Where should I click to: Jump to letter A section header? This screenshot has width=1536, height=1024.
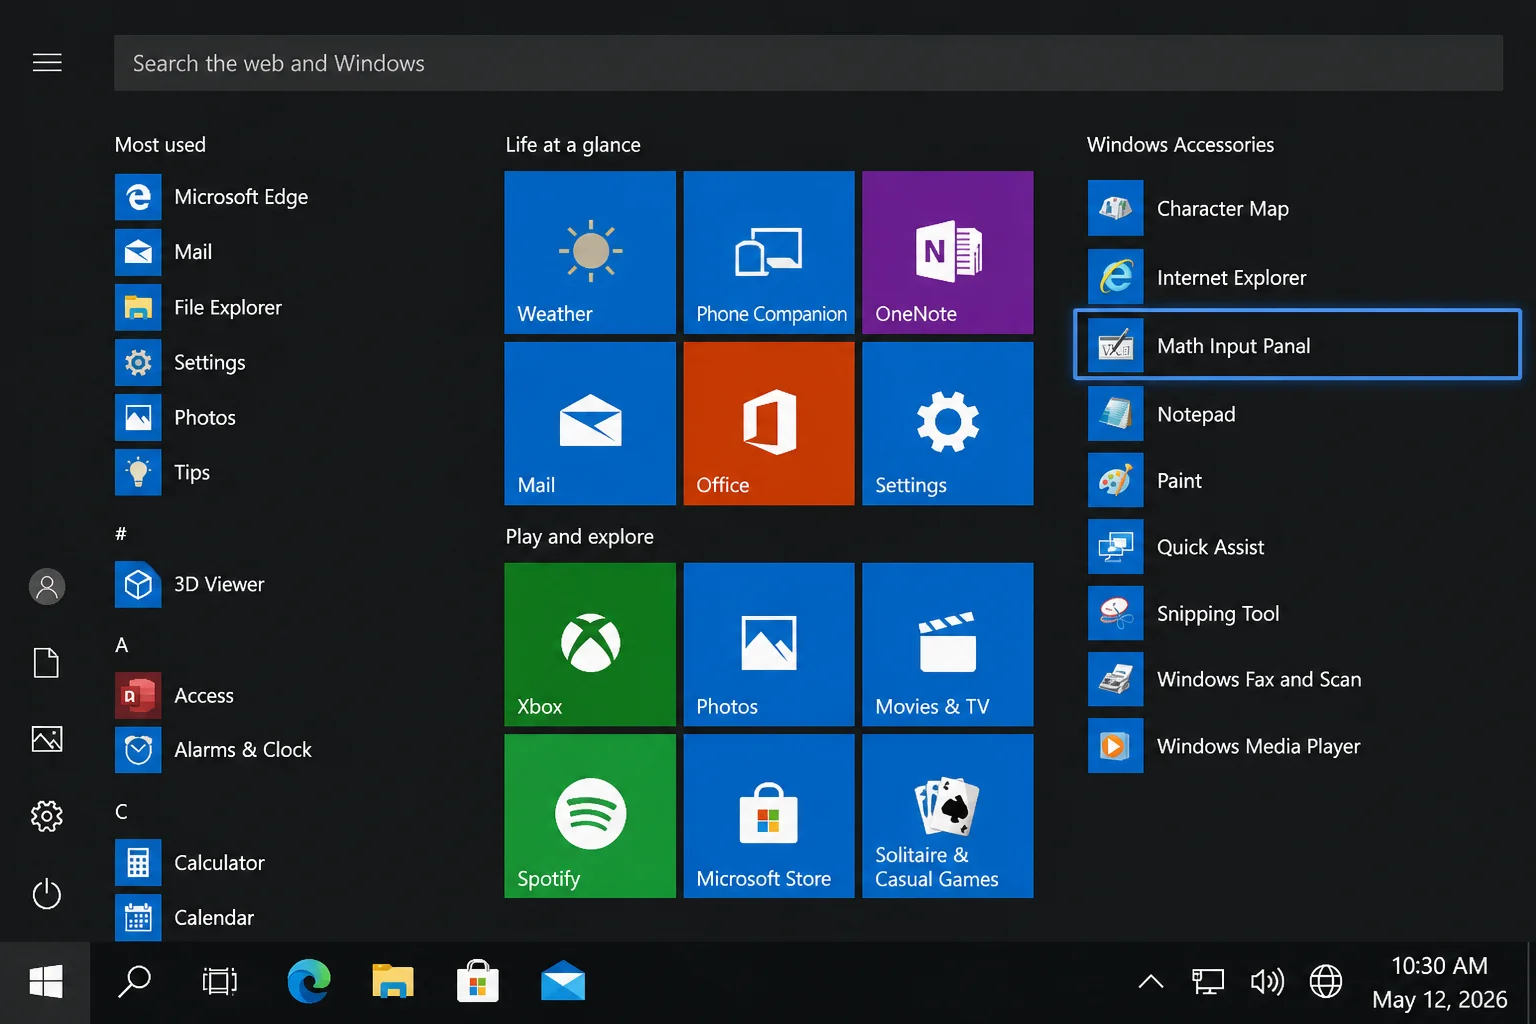pos(122,645)
